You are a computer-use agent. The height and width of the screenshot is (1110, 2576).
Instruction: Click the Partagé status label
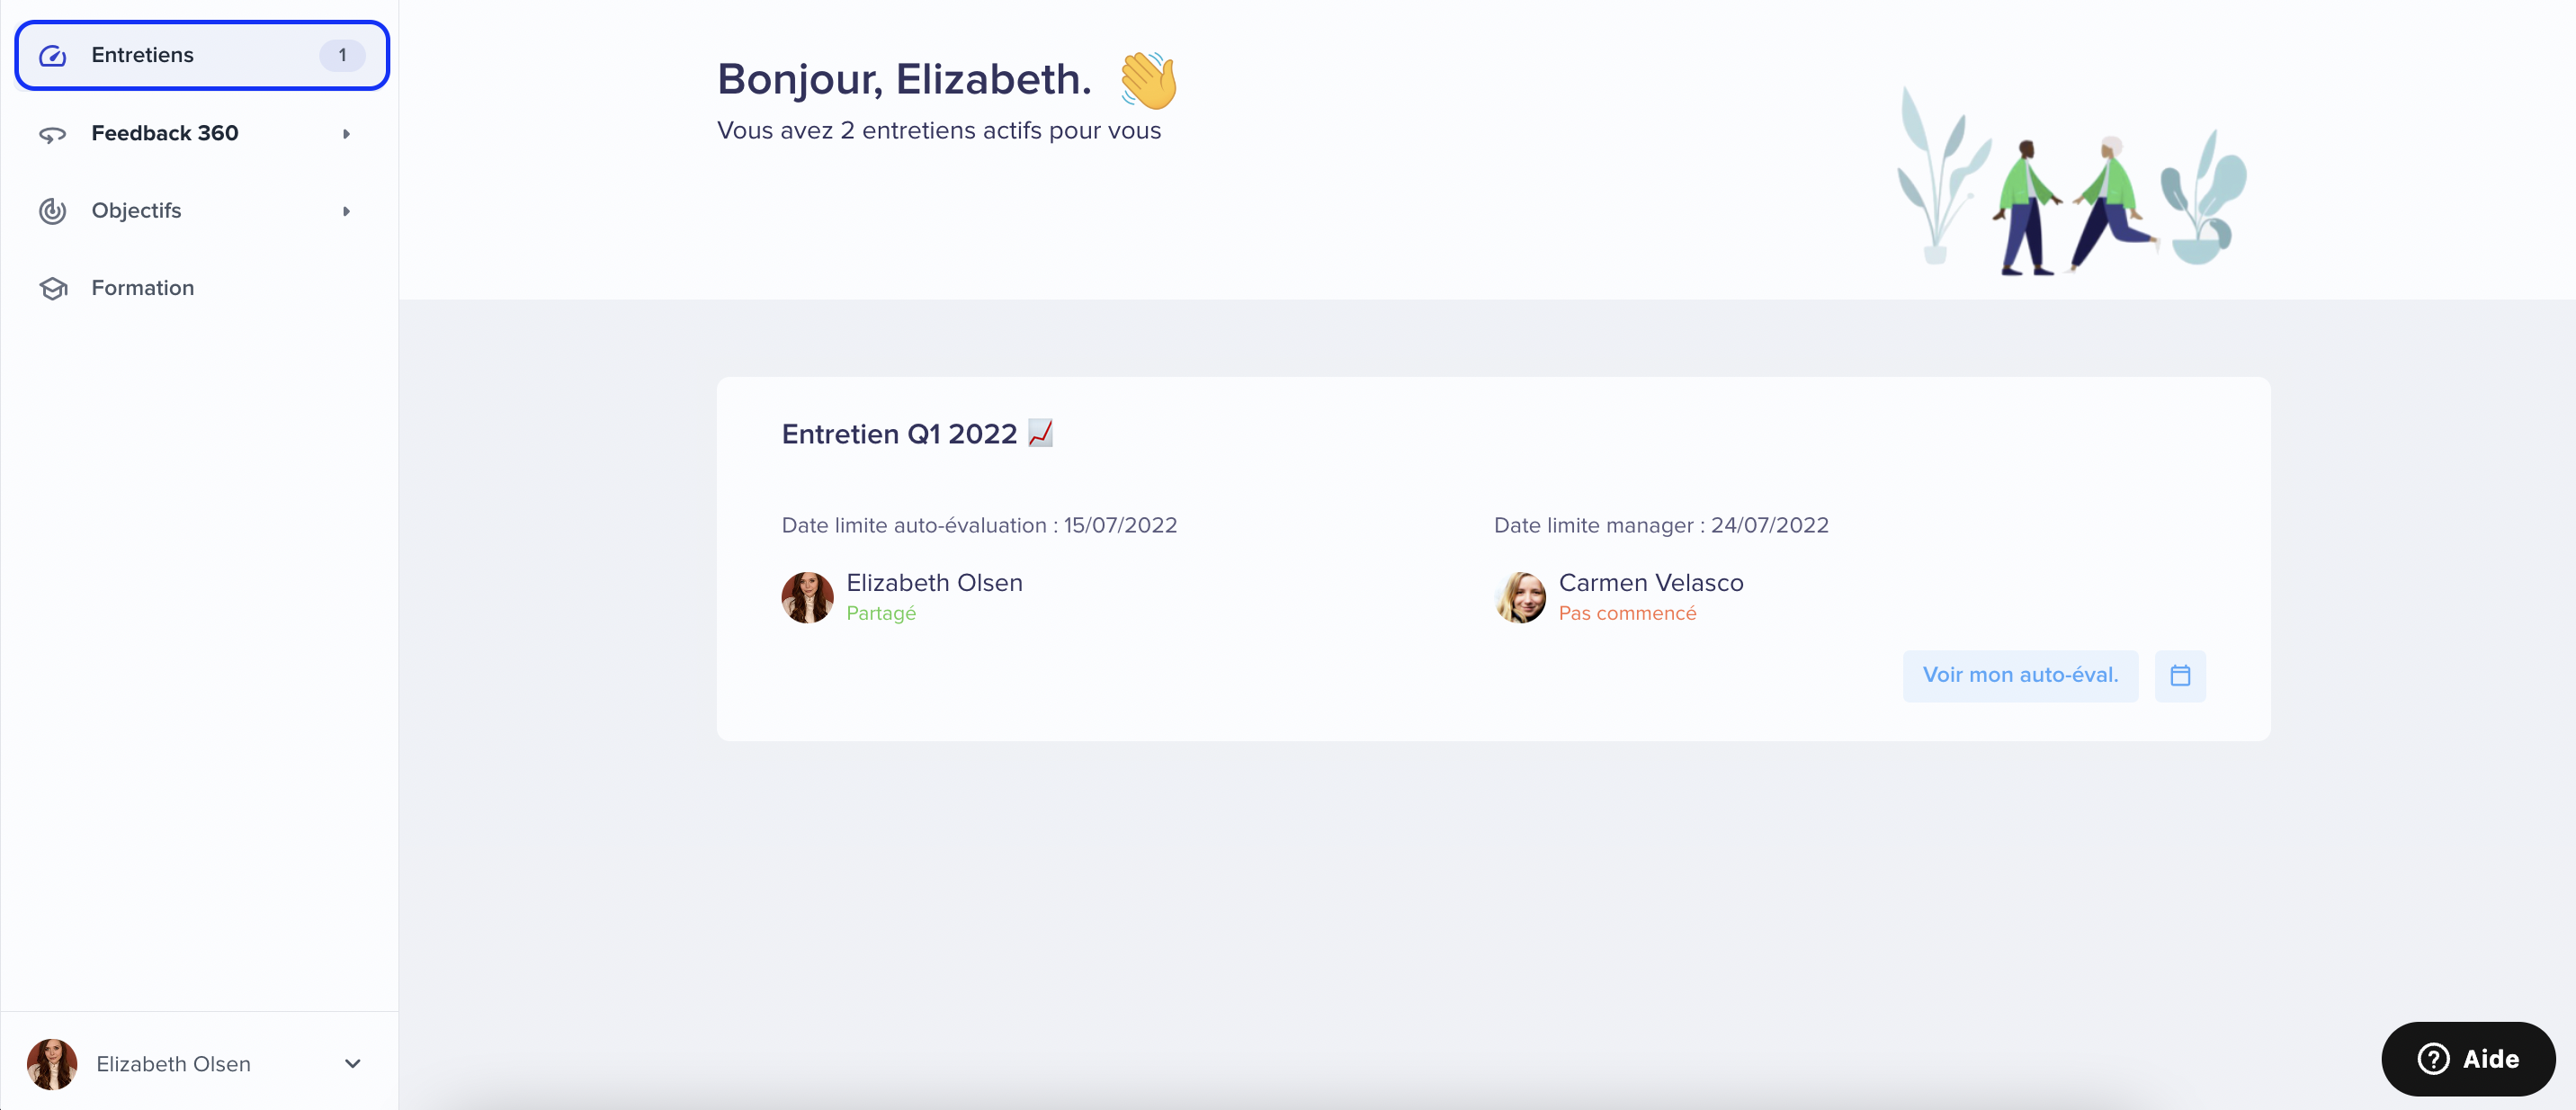tap(881, 613)
